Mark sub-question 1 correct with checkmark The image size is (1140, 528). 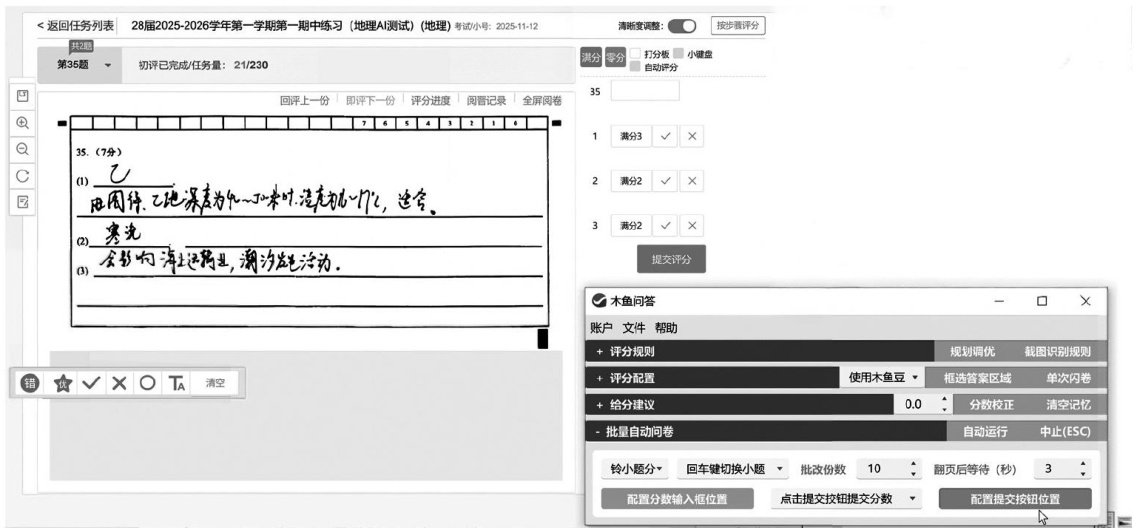pyautogui.click(x=666, y=136)
